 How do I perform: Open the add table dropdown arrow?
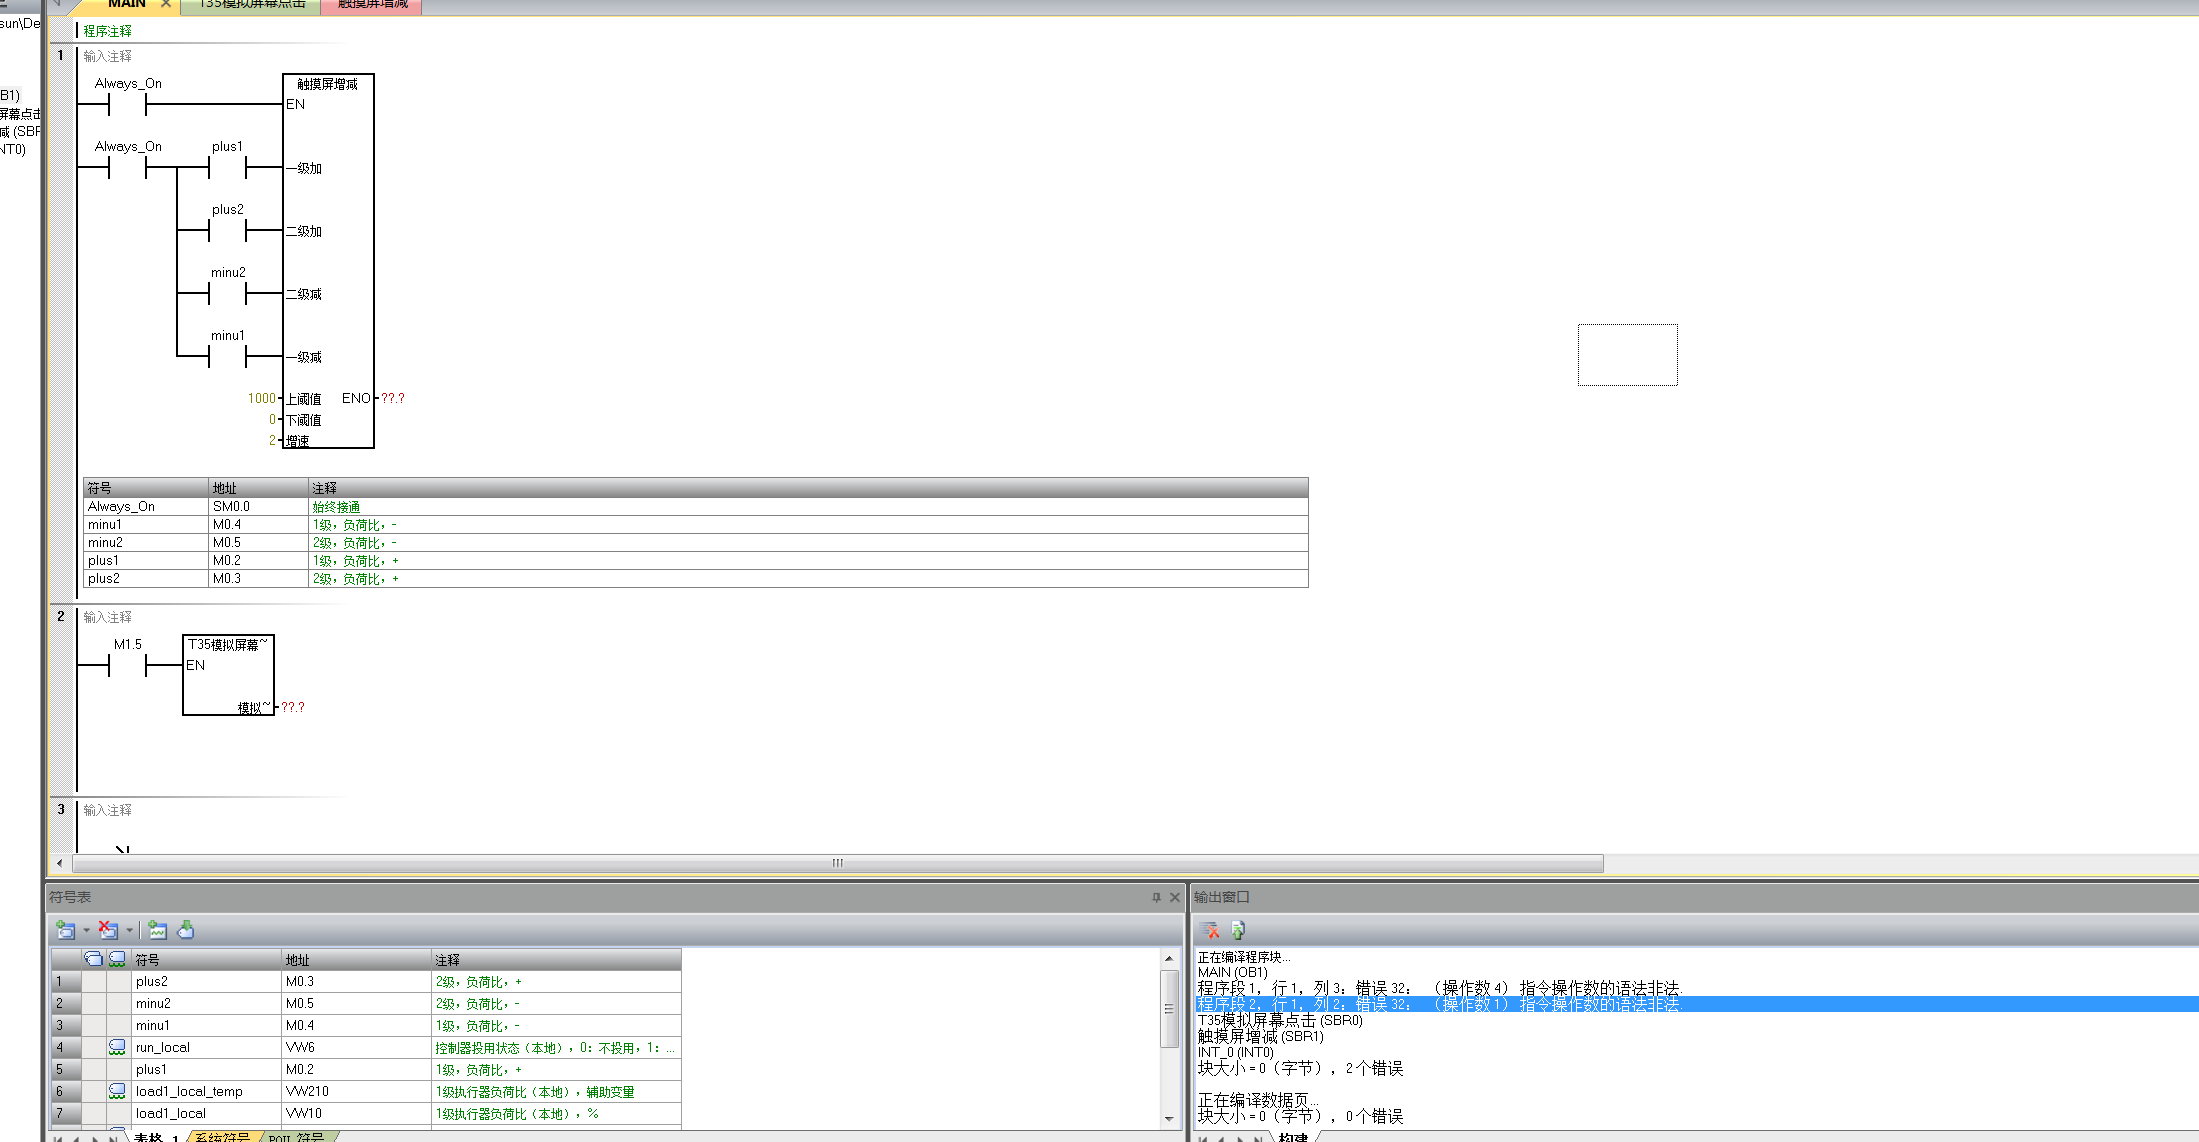pos(87,930)
